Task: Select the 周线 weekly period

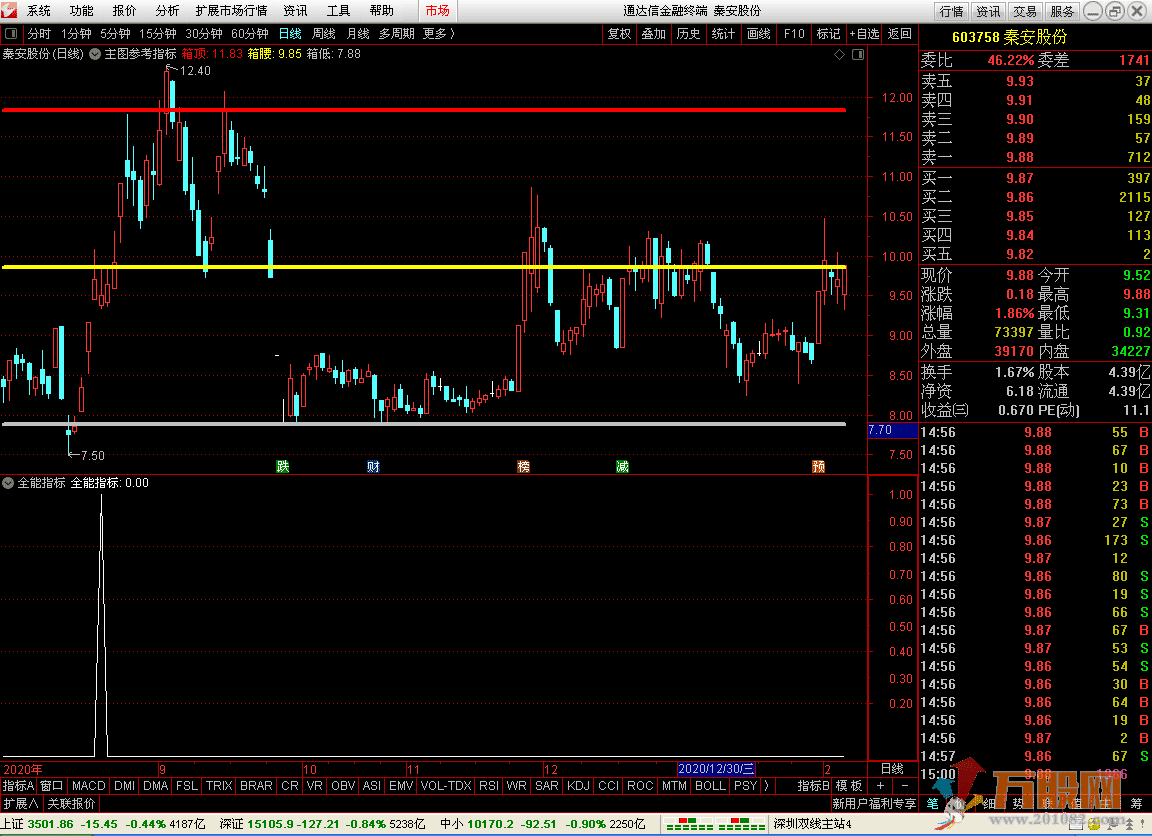Action: [324, 34]
